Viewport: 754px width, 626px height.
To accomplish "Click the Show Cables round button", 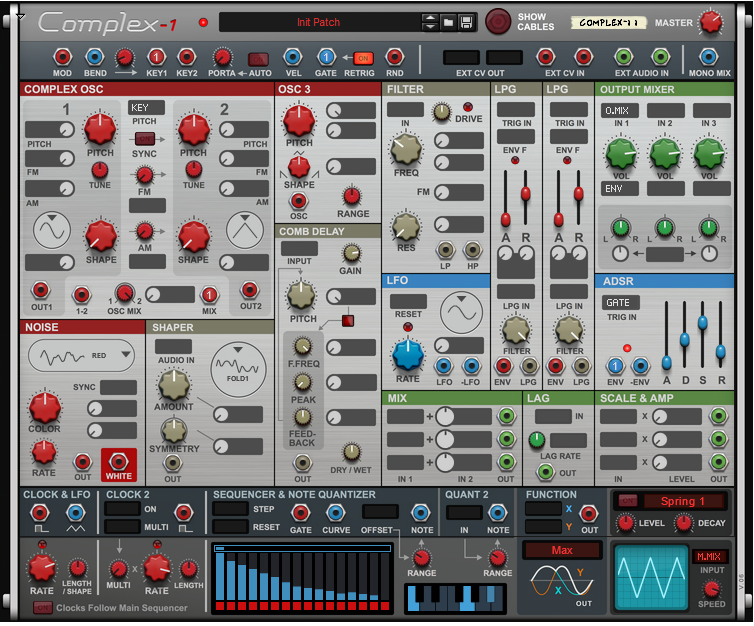I will (x=498, y=22).
